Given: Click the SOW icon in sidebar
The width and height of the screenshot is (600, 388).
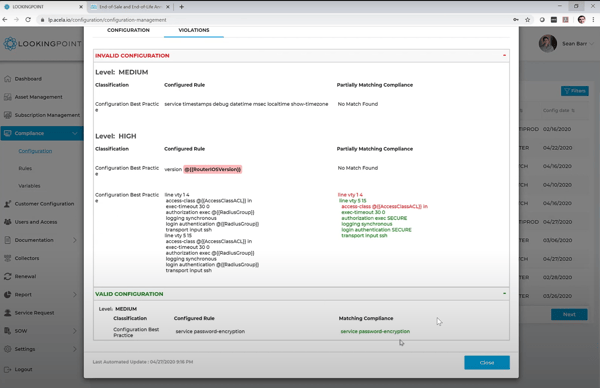Looking at the screenshot, I should pos(8,331).
